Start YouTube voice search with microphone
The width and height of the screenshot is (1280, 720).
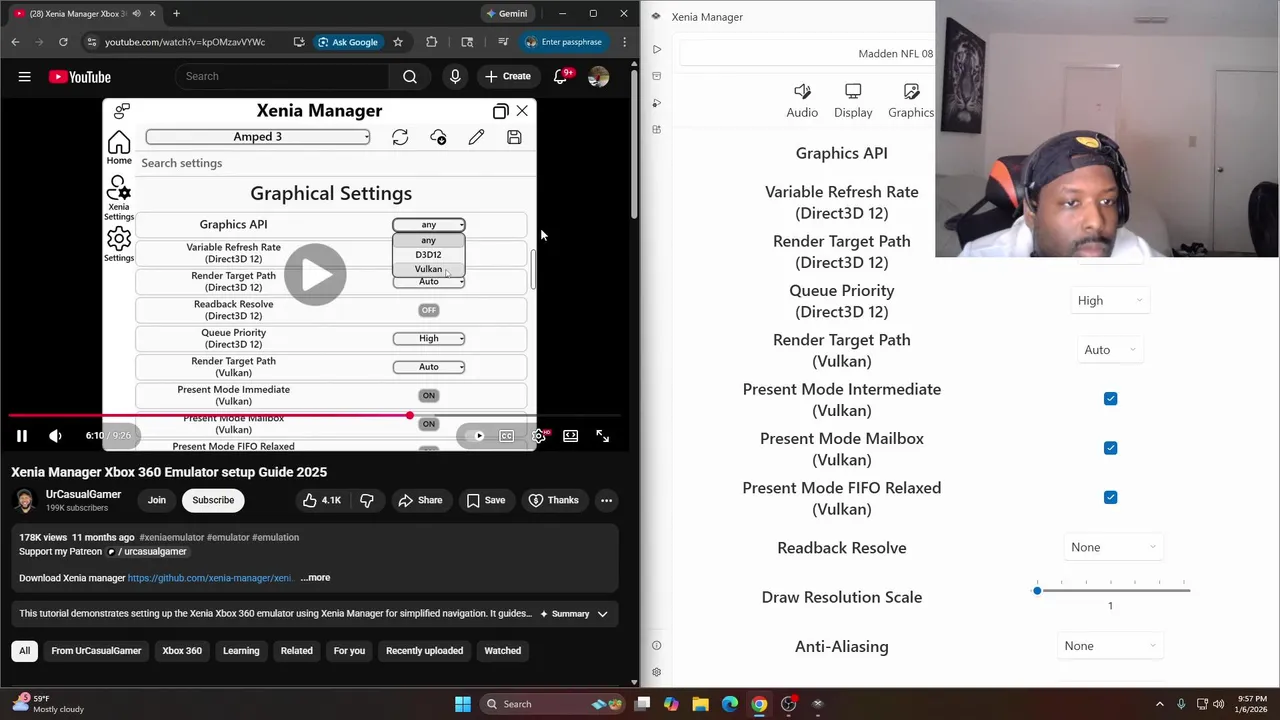click(455, 76)
